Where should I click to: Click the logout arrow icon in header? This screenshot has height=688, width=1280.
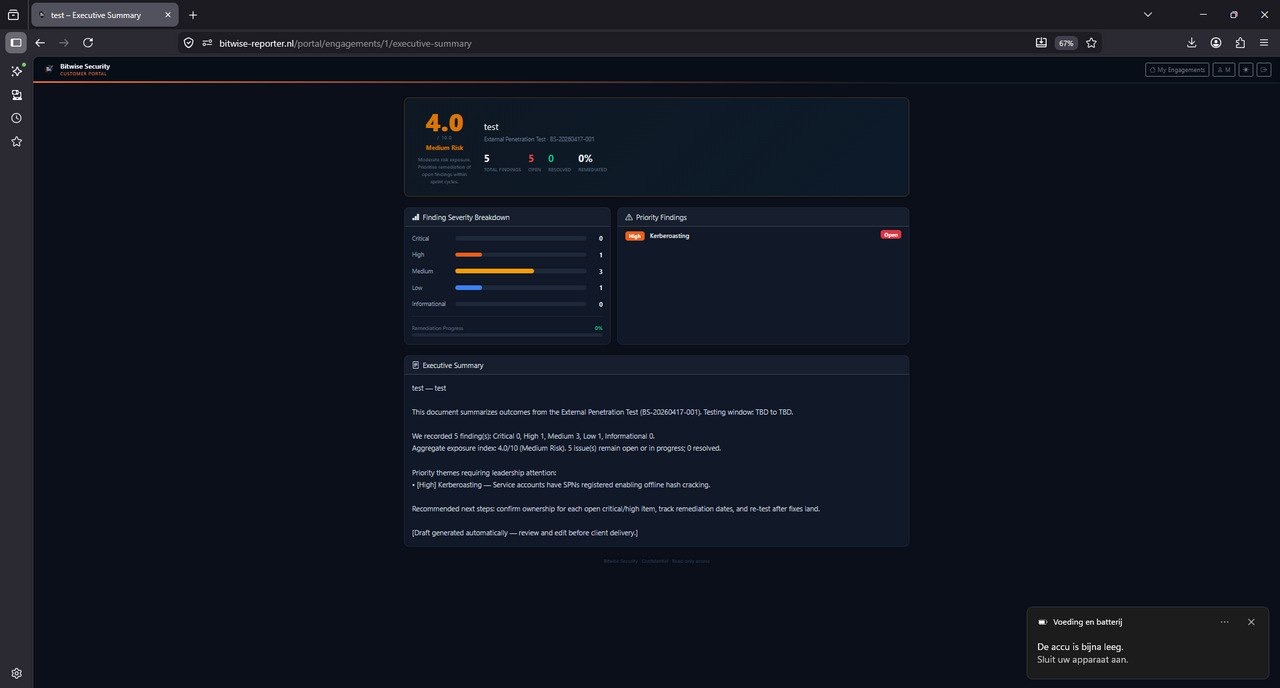pyautogui.click(x=1264, y=70)
